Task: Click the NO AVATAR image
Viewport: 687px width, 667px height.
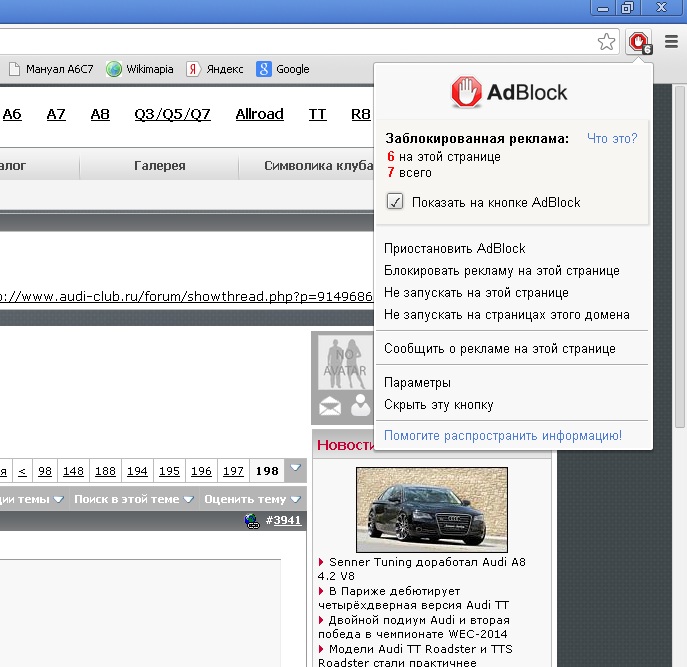Action: [345, 362]
